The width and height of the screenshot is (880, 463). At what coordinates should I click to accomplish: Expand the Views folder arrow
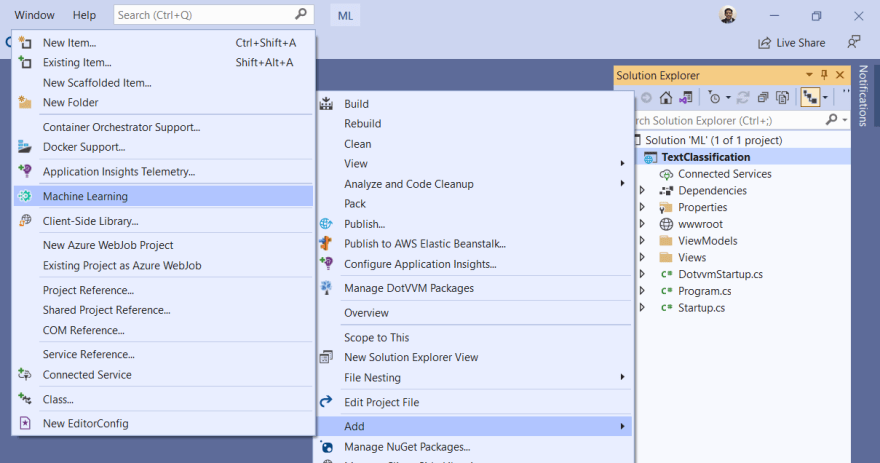click(643, 257)
